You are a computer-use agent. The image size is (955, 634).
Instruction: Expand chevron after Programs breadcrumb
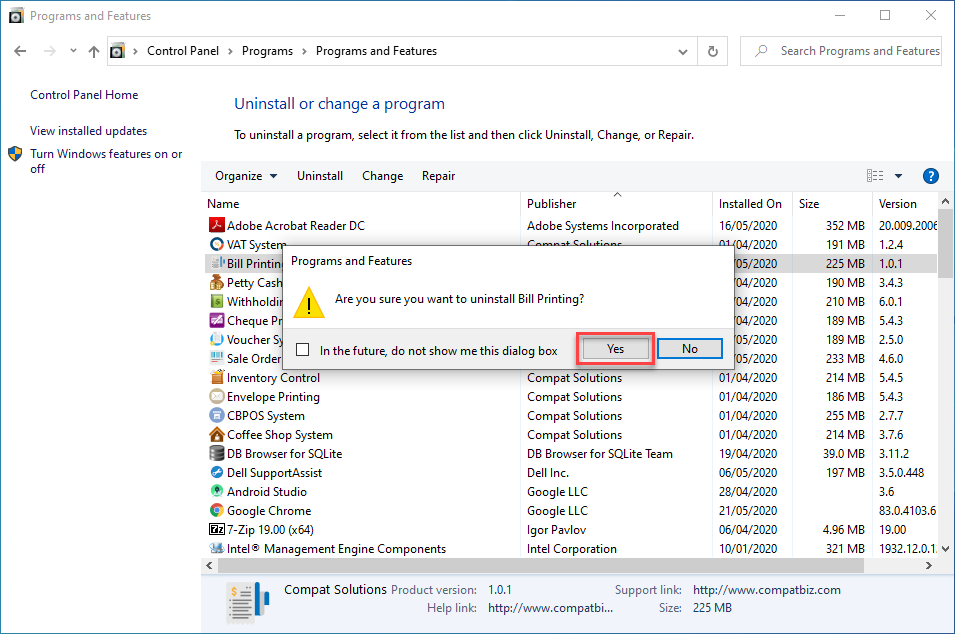click(x=304, y=51)
